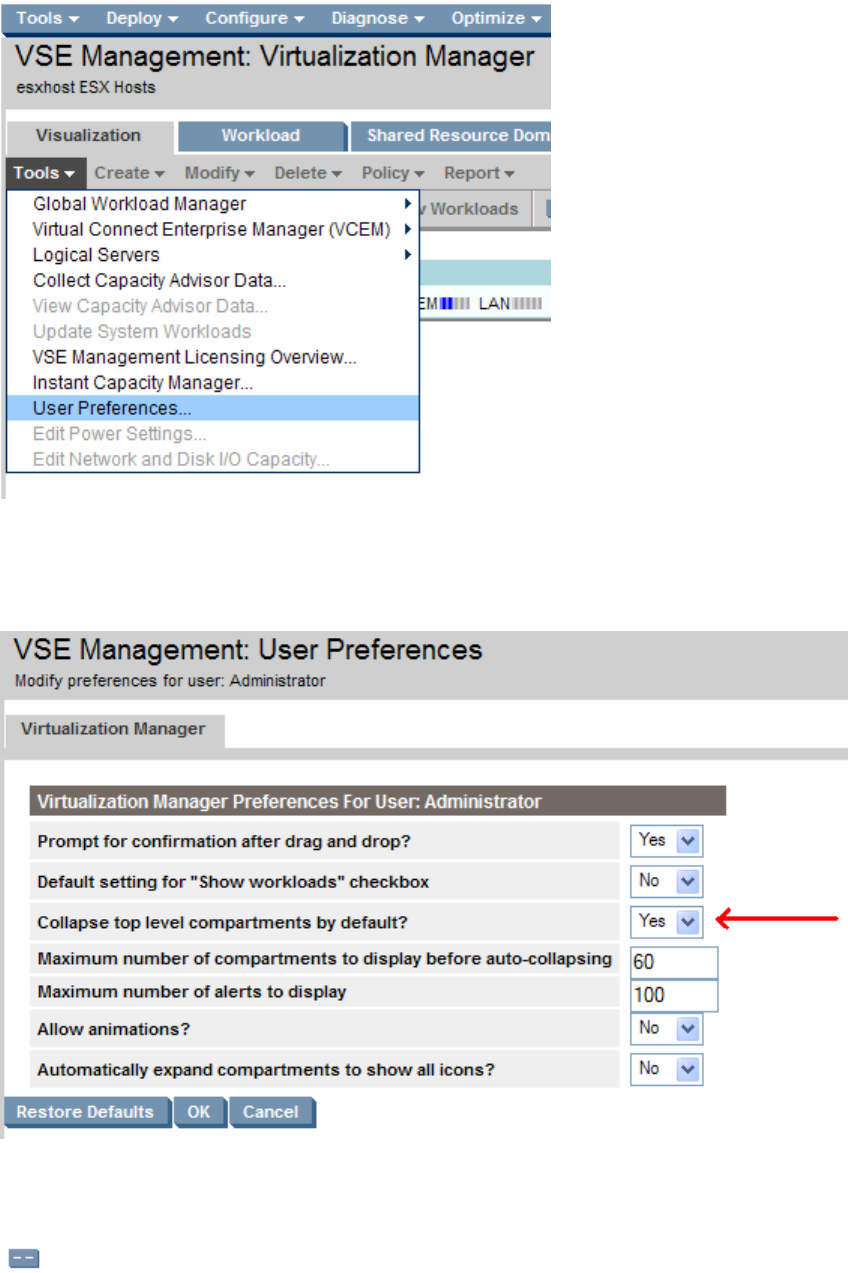The width and height of the screenshot is (848, 1273).
Task: Open Instant Capacity Manager
Action: pos(213,383)
